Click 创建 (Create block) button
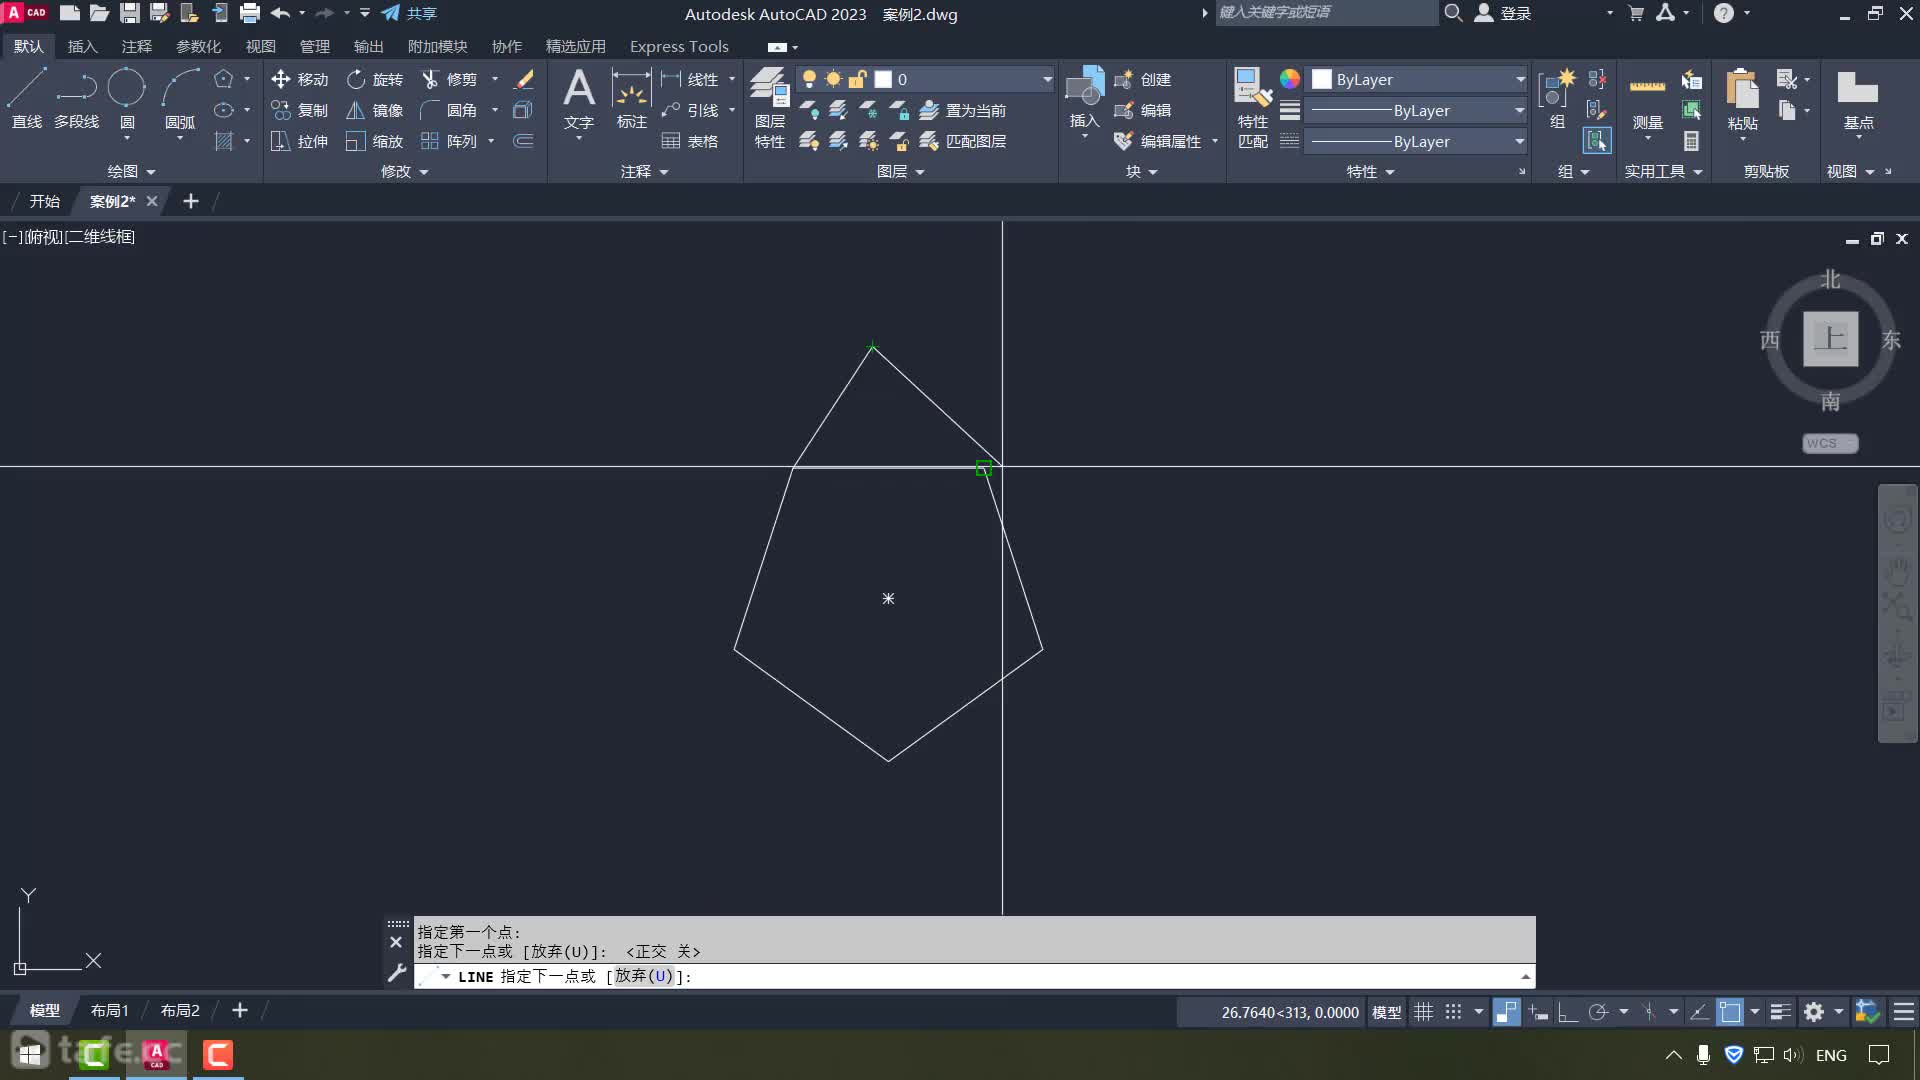The height and width of the screenshot is (1080, 1920). click(1143, 79)
